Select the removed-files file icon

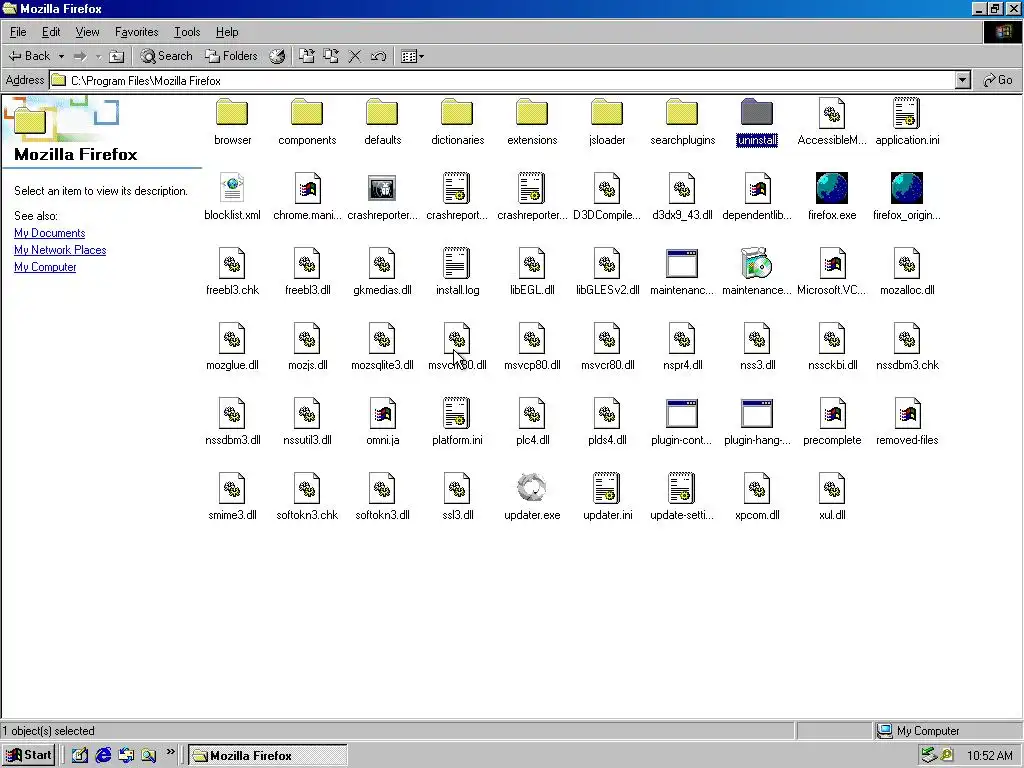point(906,413)
